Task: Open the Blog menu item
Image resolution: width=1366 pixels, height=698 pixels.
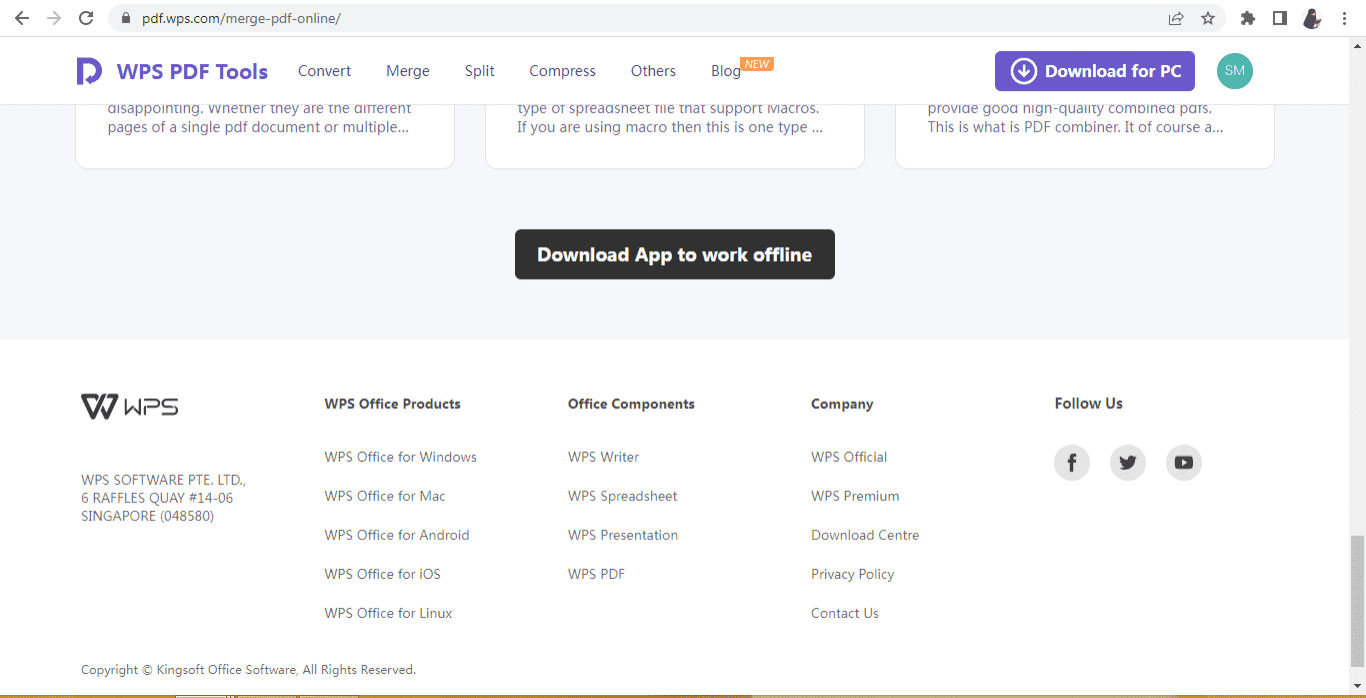Action: point(726,71)
